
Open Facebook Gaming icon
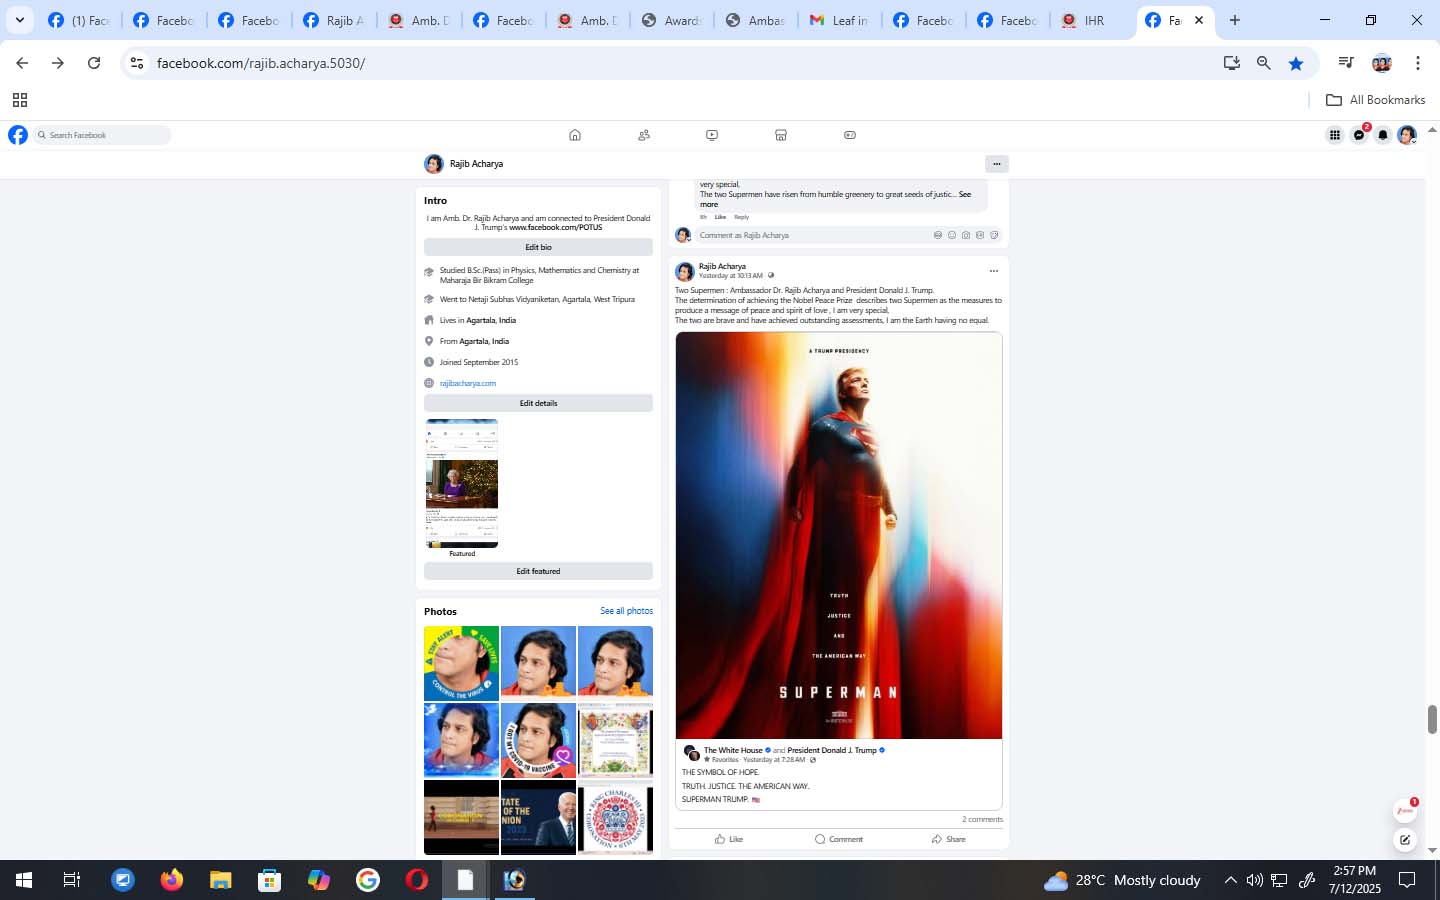click(x=850, y=135)
